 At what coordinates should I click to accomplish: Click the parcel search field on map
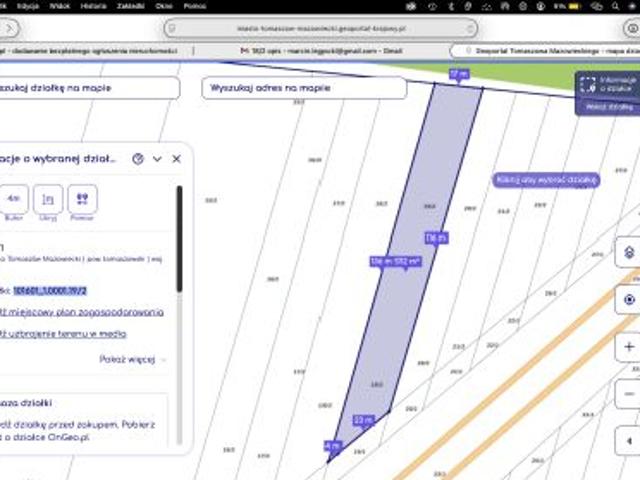pyautogui.click(x=89, y=88)
